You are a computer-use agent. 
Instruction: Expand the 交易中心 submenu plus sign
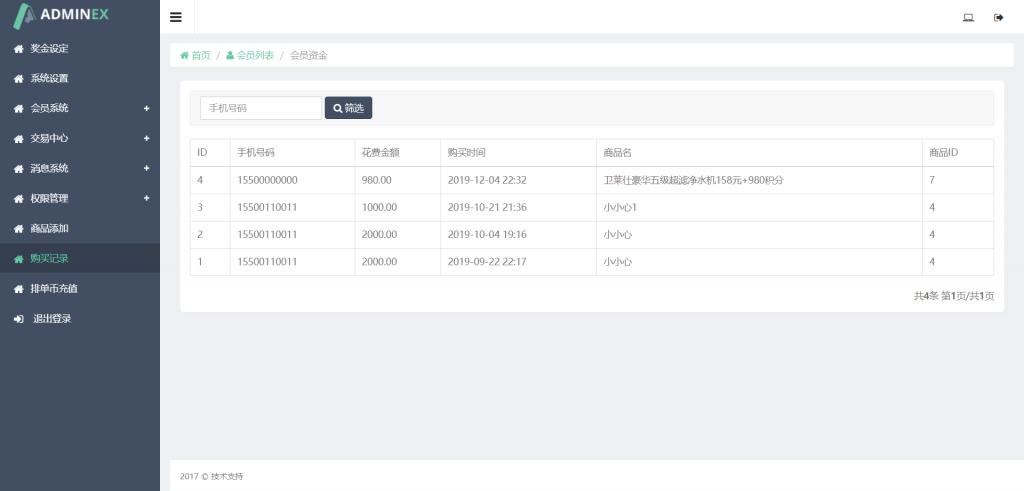pos(146,138)
